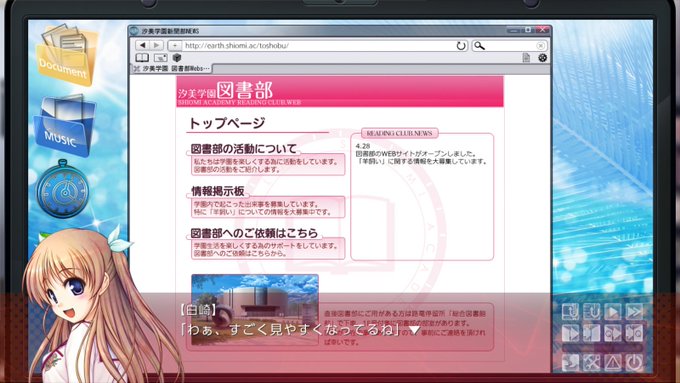This screenshot has height=383, width=680.
Task: Click the browser window title 汐美学園新聞部NEWS
Action: (170, 31)
